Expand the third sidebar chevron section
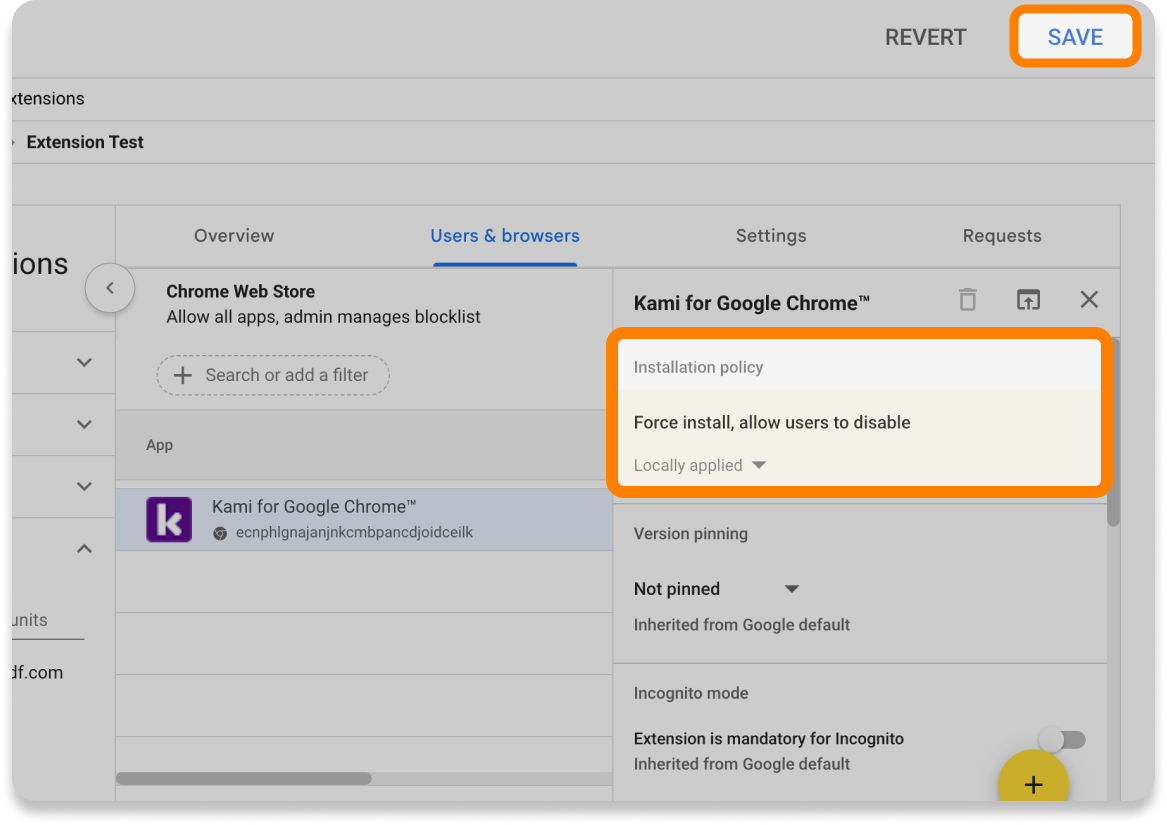1167x825 pixels. tap(84, 486)
